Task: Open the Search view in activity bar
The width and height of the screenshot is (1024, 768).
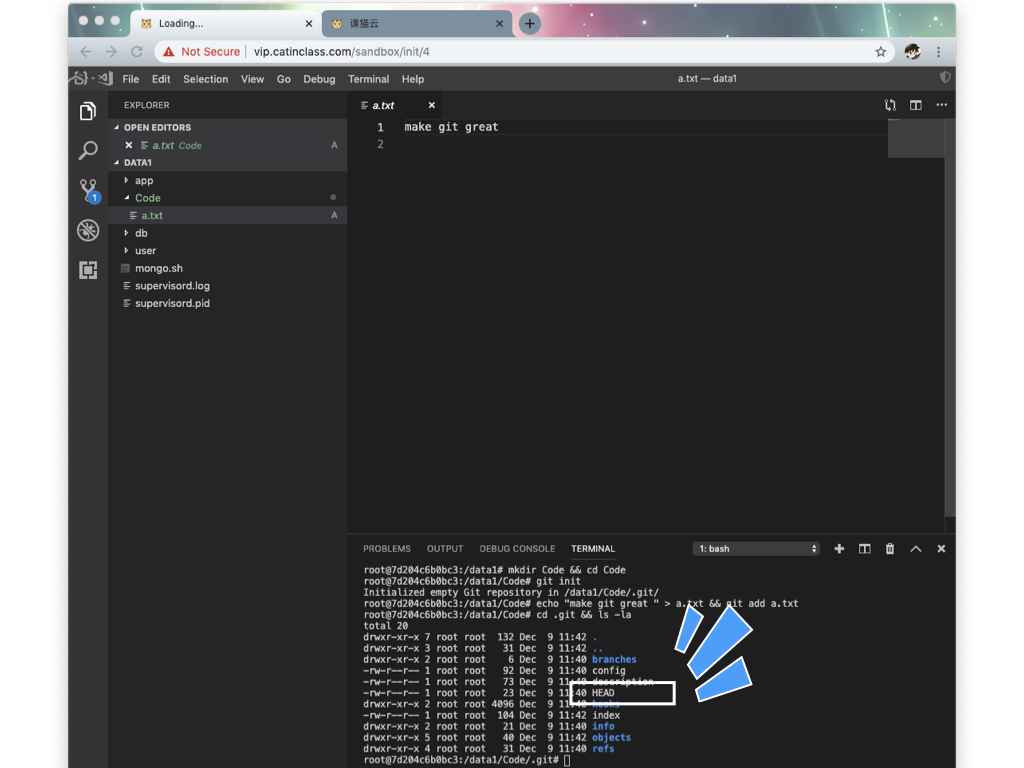Action: tap(88, 151)
